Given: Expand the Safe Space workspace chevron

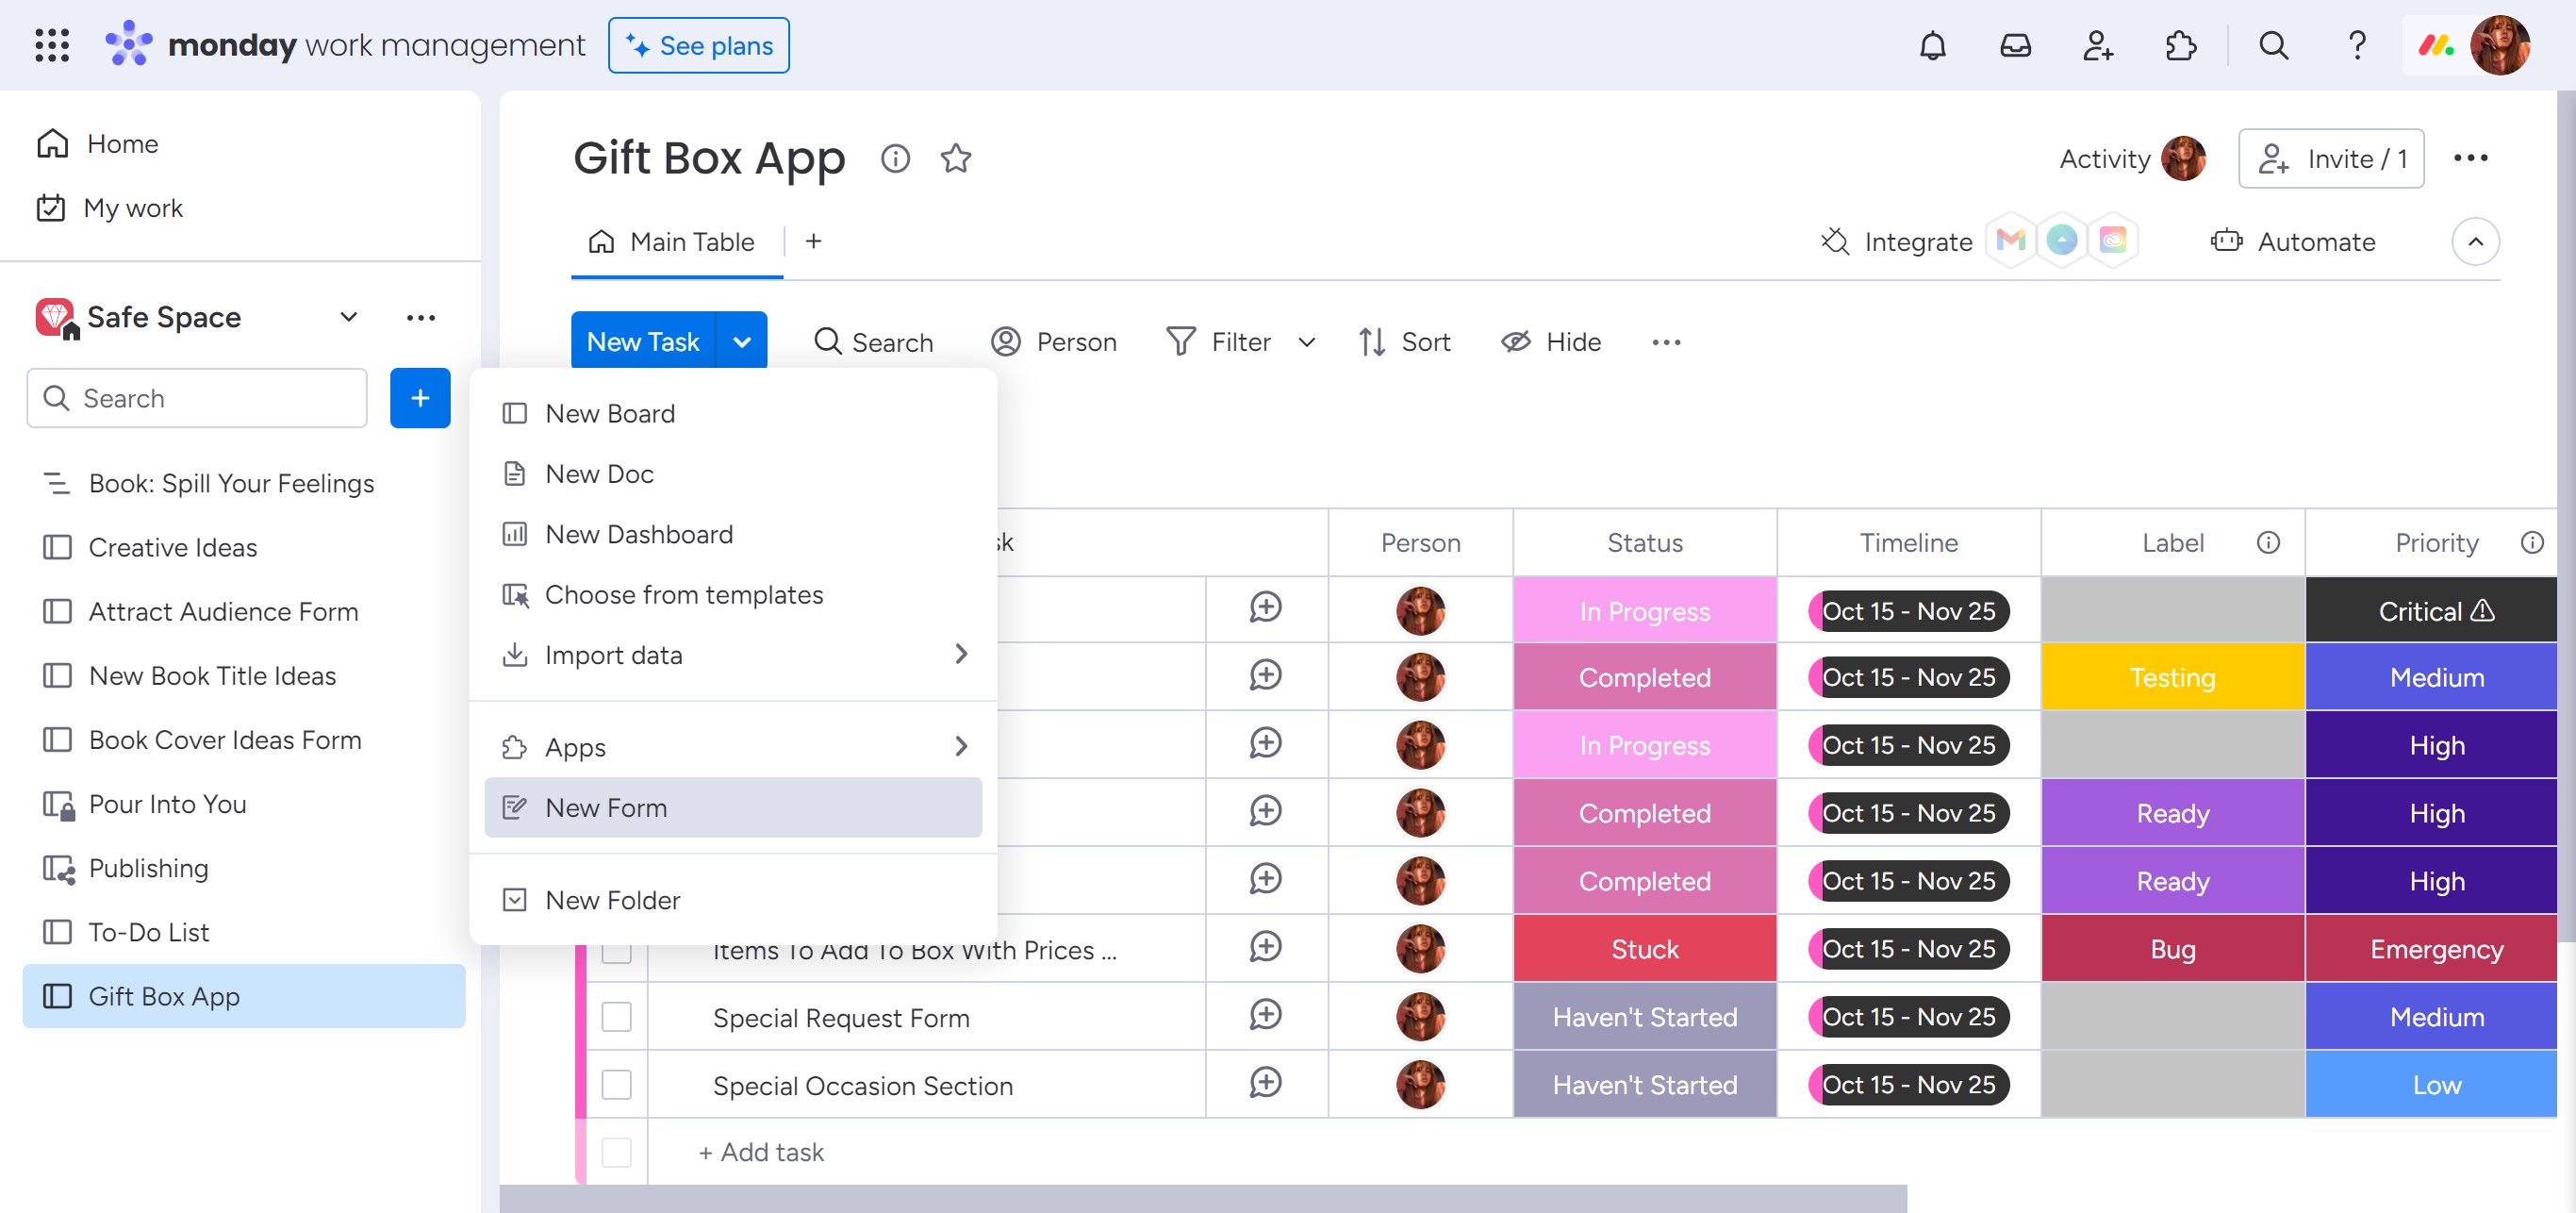Looking at the screenshot, I should pos(348,317).
